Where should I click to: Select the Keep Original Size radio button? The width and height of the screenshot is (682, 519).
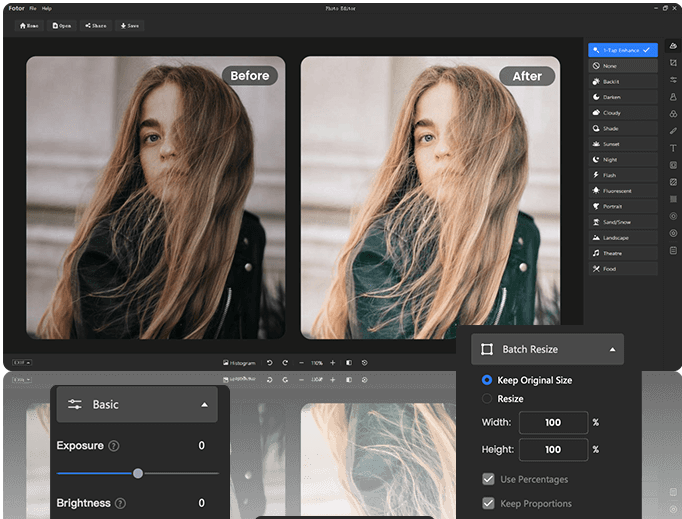(487, 380)
